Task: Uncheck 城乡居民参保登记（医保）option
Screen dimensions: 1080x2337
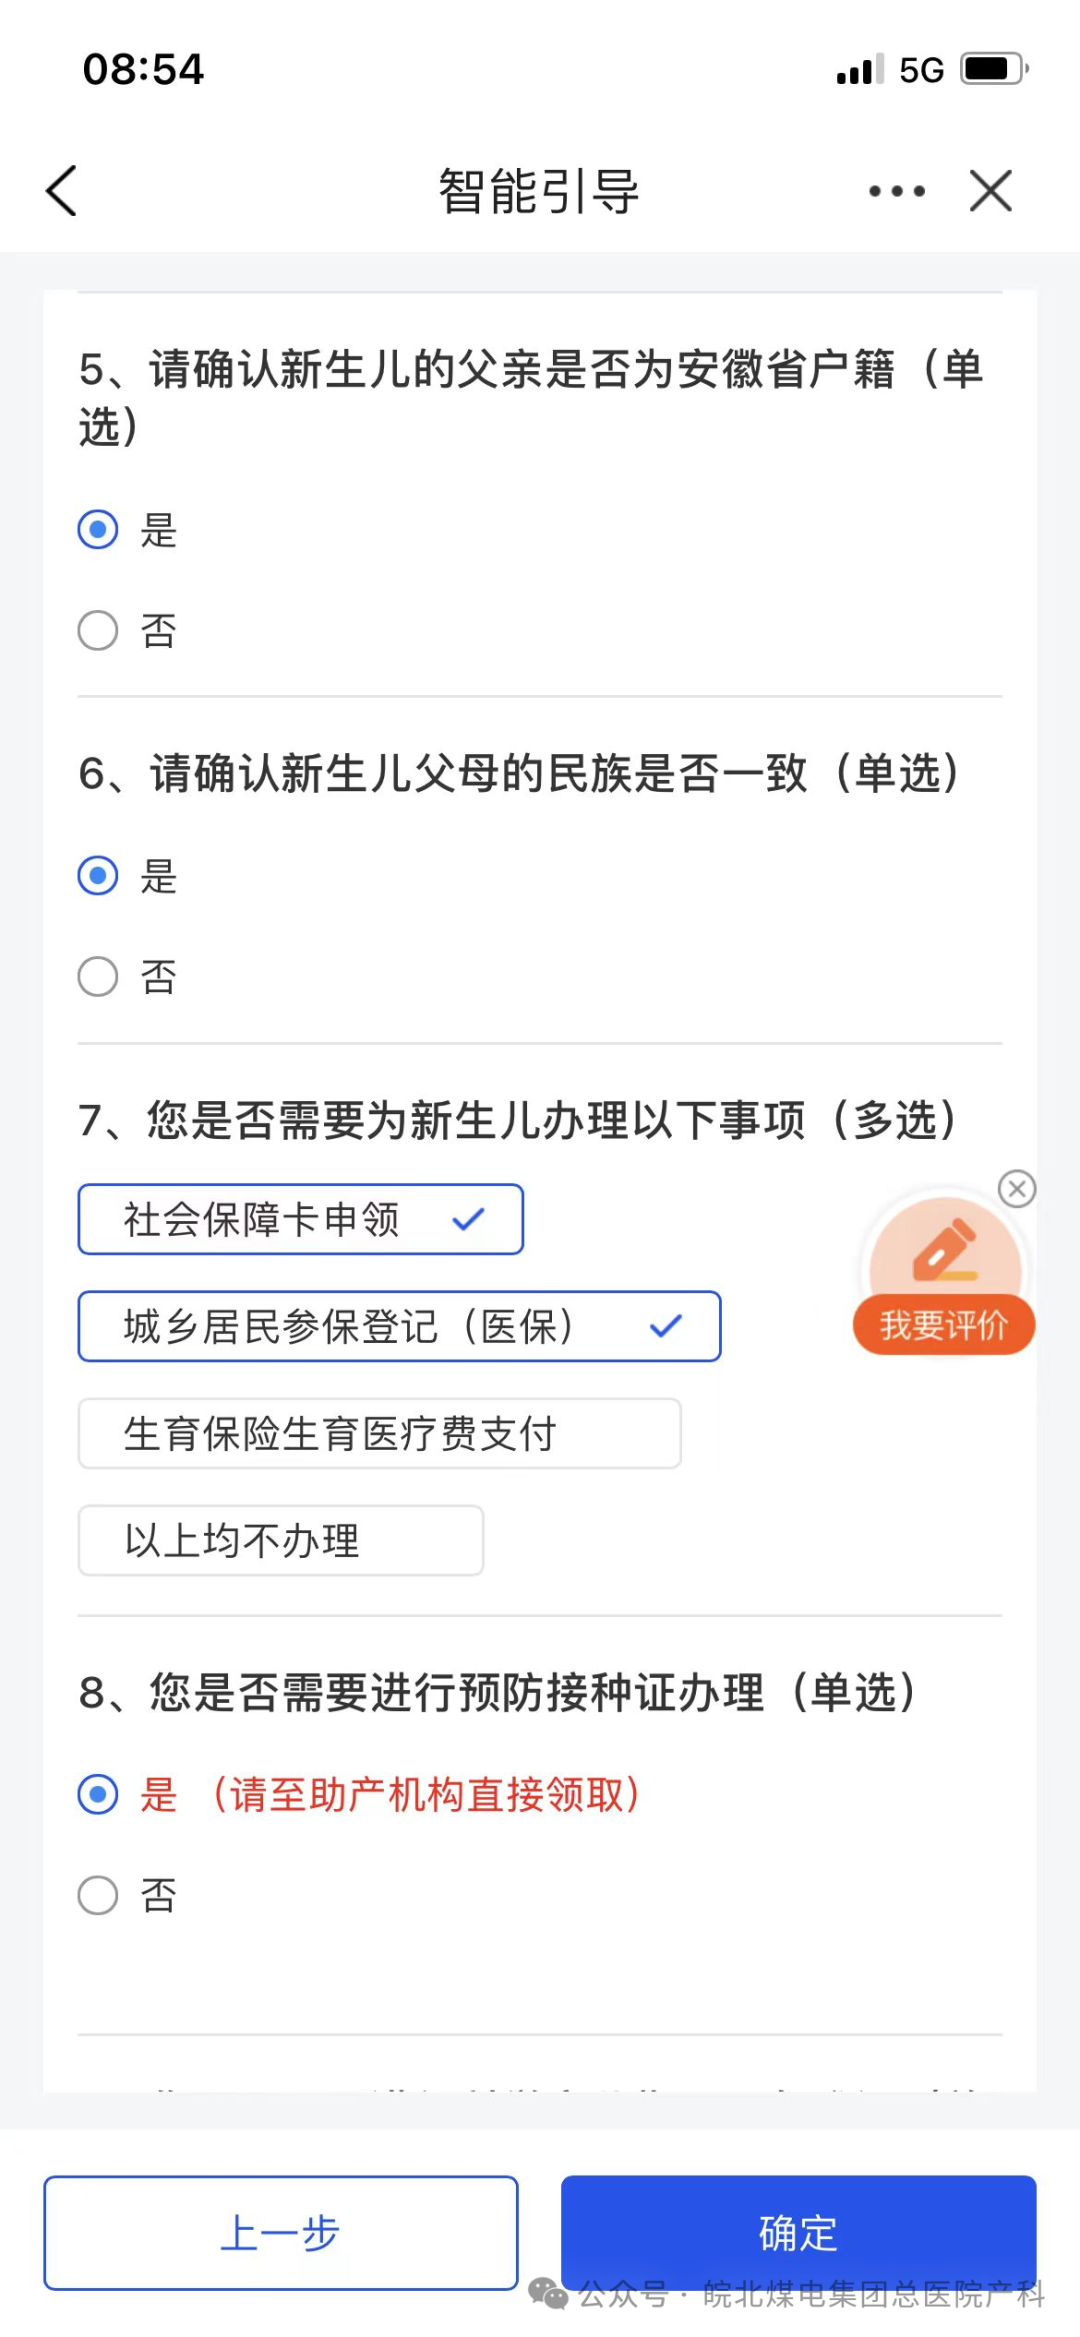Action: tap(399, 1326)
